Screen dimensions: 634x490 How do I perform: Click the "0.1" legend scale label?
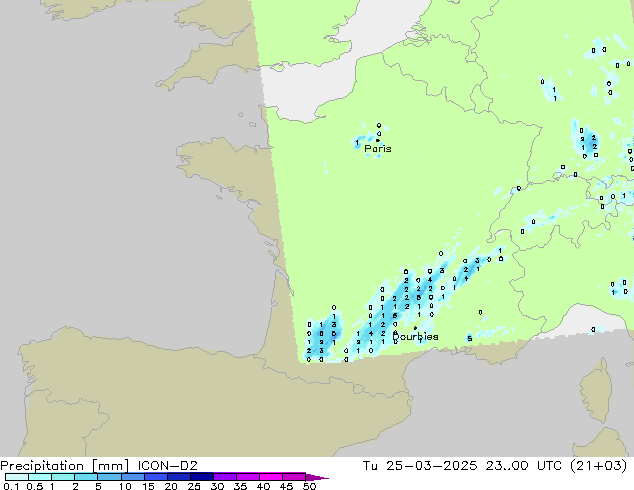point(11,486)
